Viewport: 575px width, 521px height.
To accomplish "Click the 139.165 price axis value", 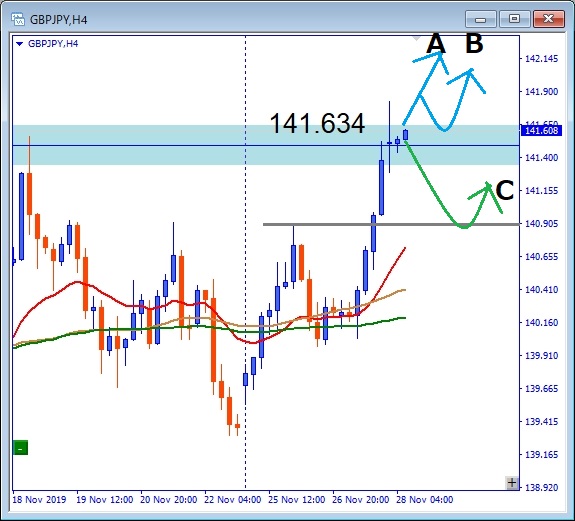I will click(541, 455).
